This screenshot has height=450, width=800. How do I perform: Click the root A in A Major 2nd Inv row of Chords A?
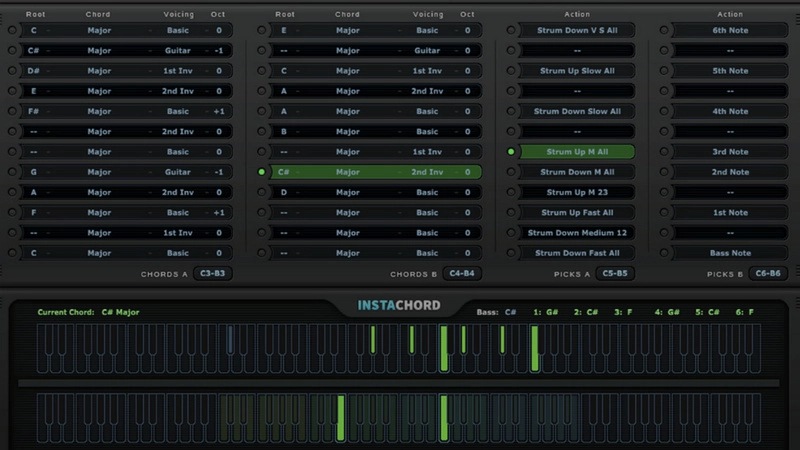click(34, 192)
